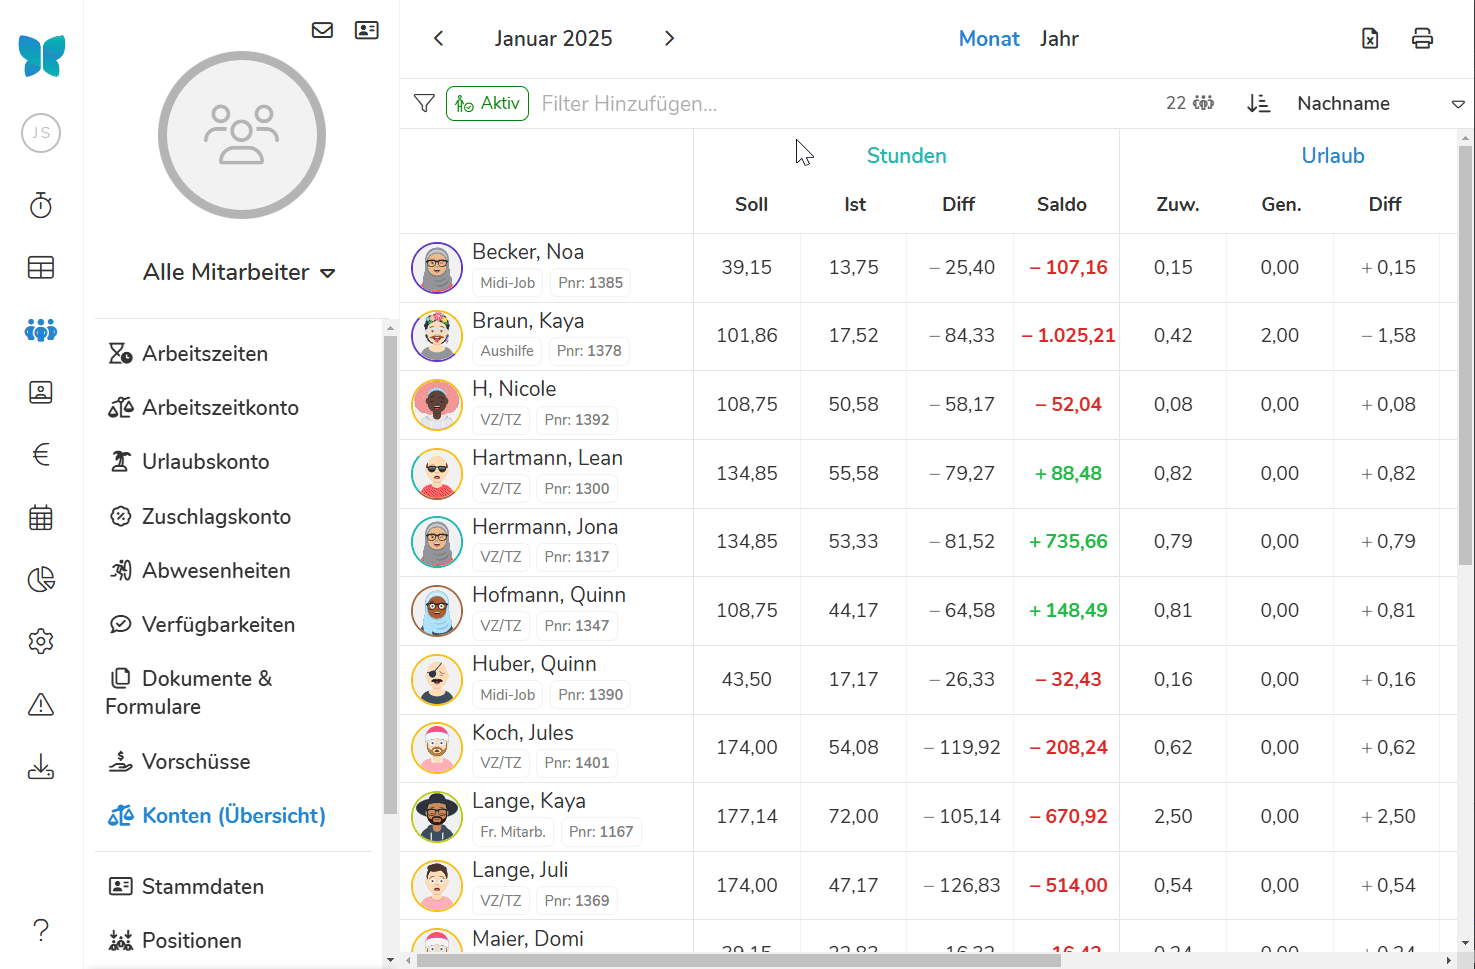
Task: Click the printer icon
Action: pos(1422,38)
